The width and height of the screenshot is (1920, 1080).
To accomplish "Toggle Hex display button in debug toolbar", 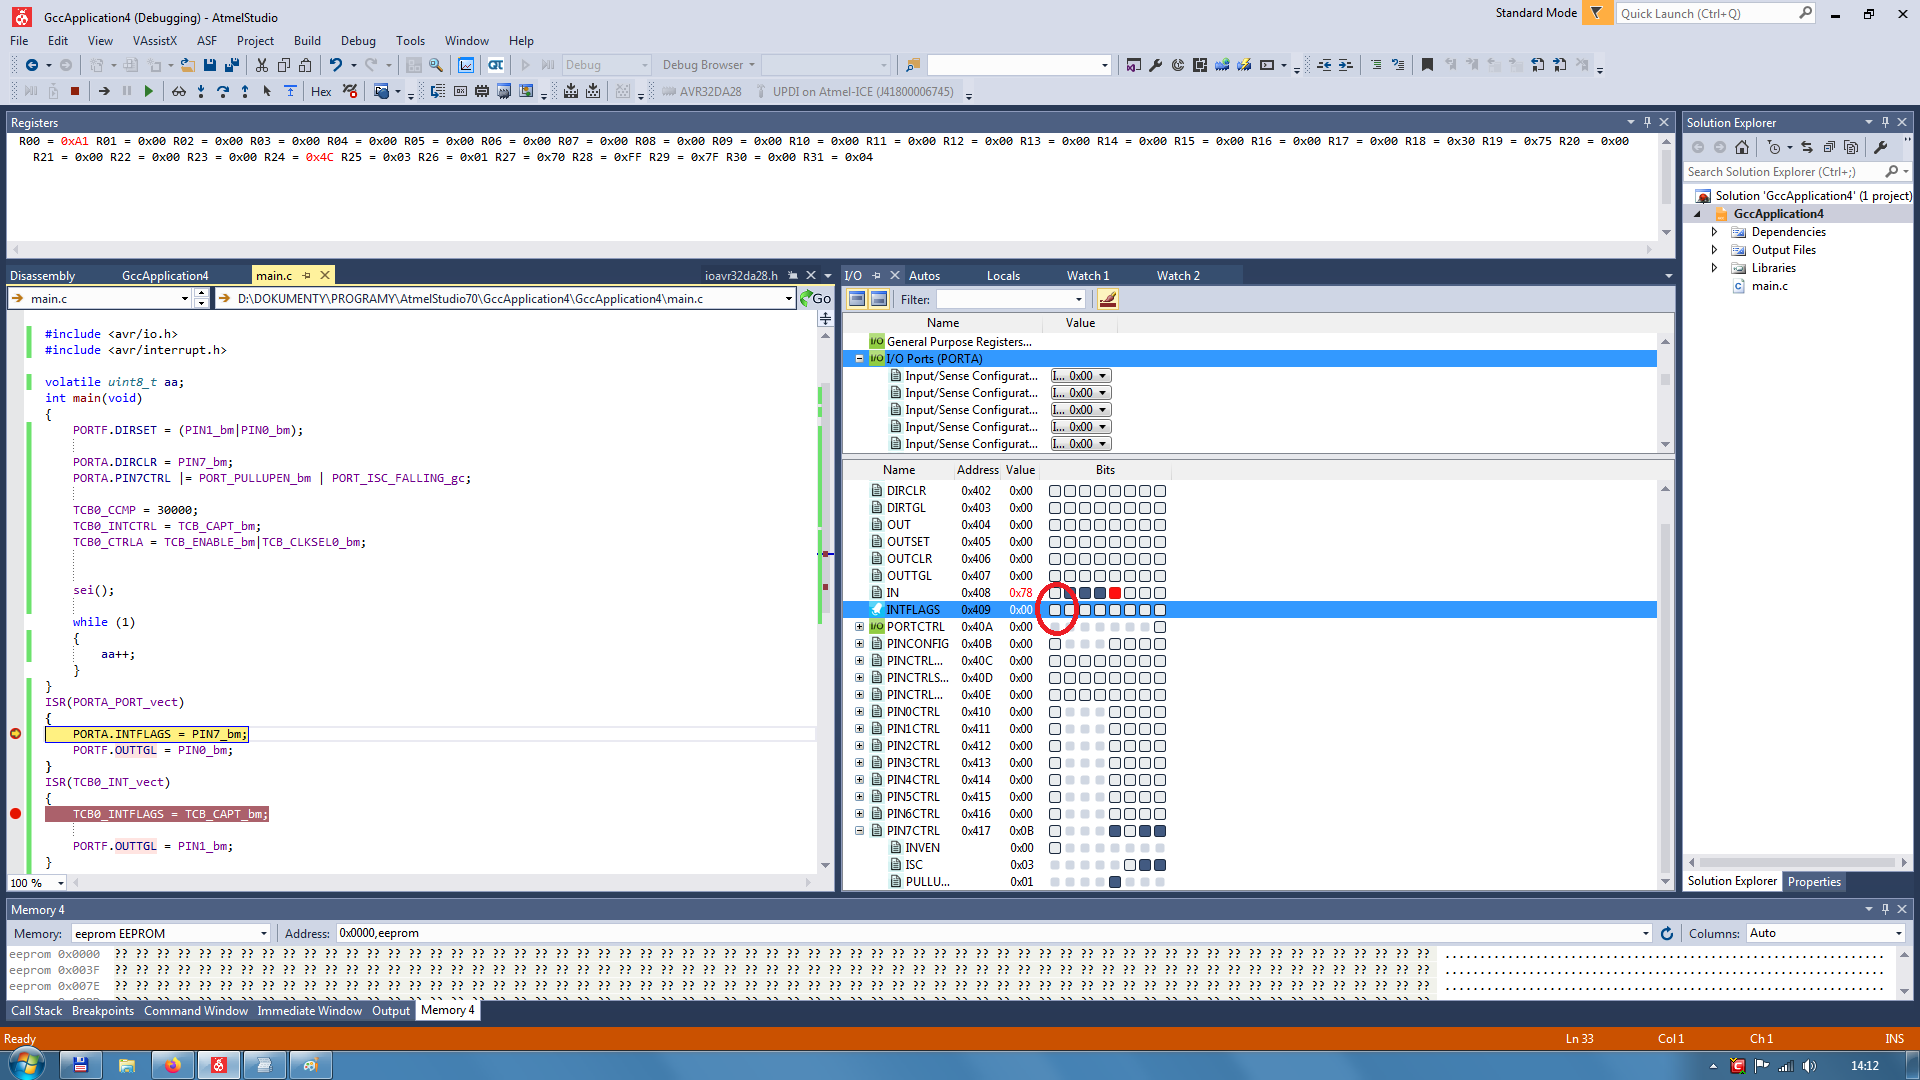I will [x=321, y=91].
